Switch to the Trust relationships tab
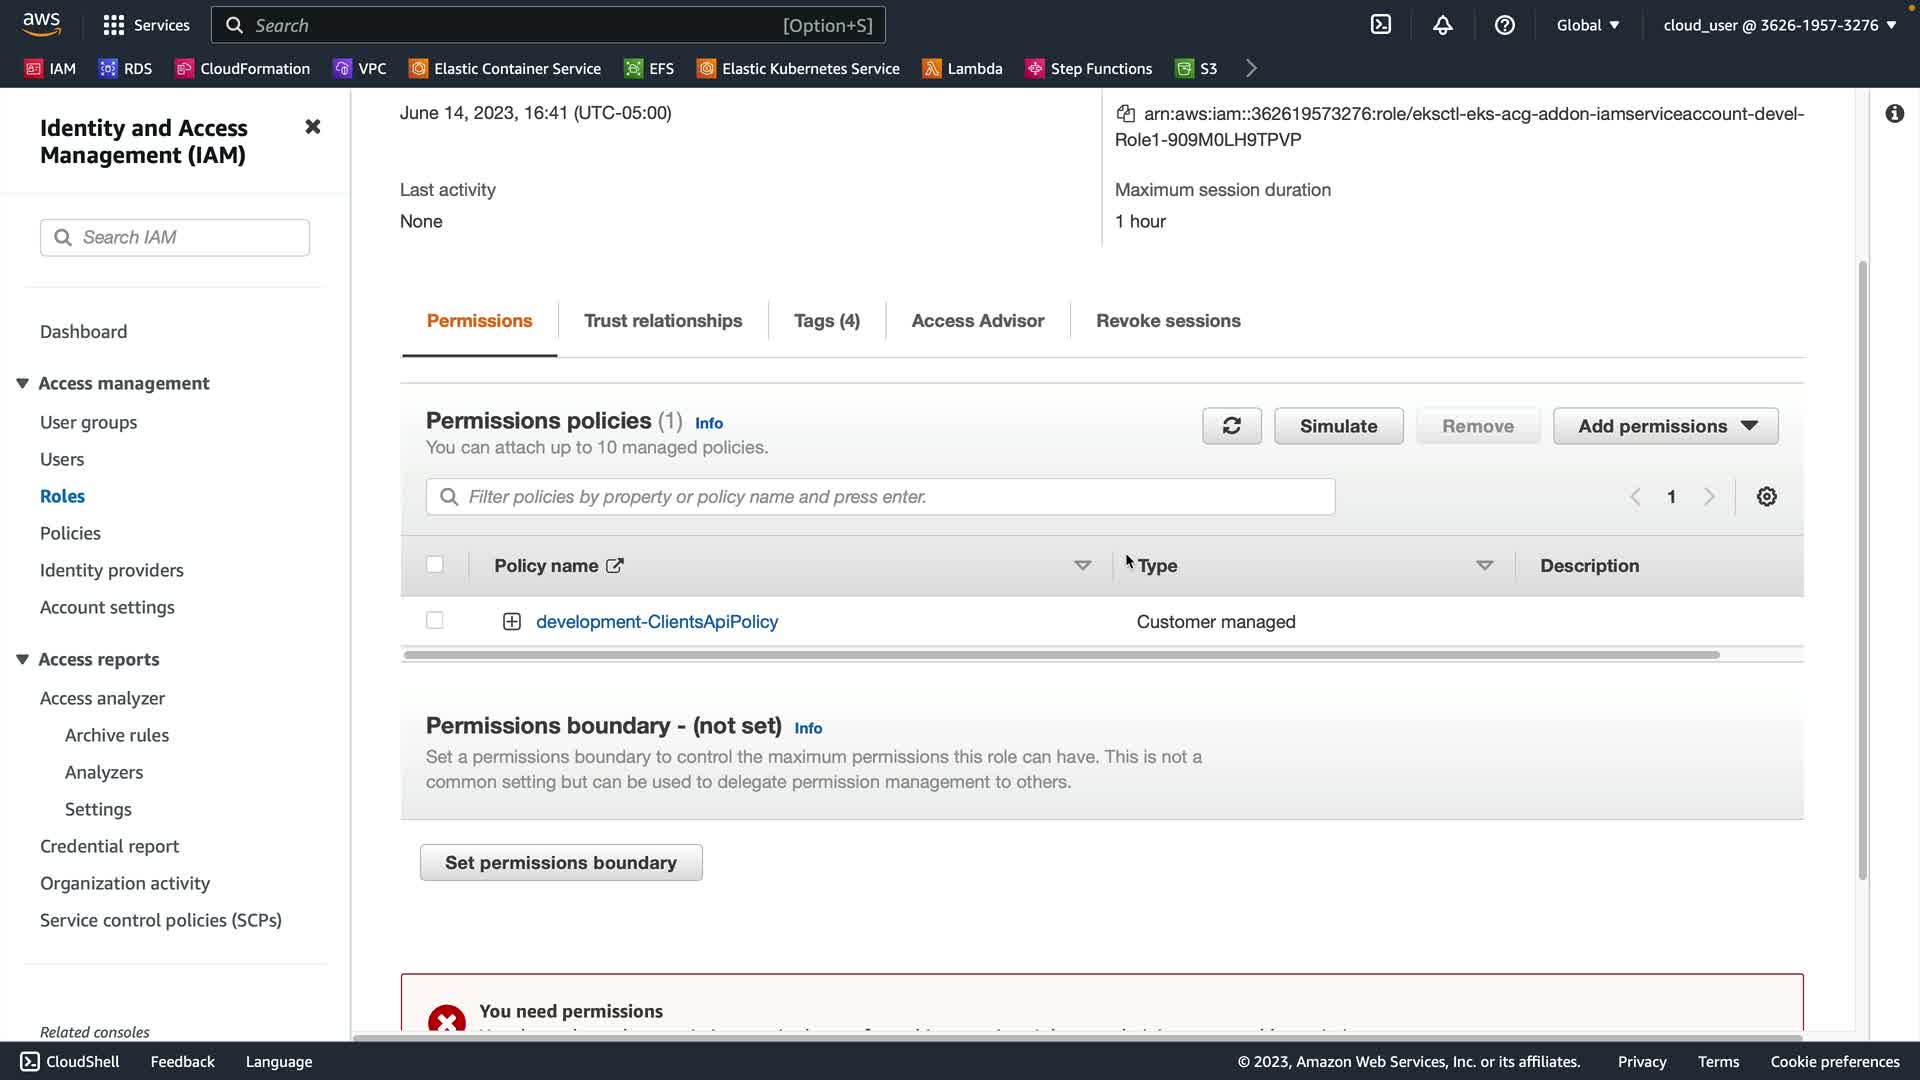This screenshot has width=1920, height=1080. tap(662, 321)
